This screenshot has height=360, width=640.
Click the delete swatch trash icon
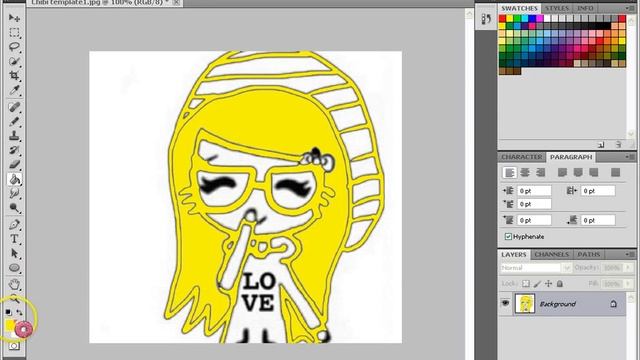618,144
